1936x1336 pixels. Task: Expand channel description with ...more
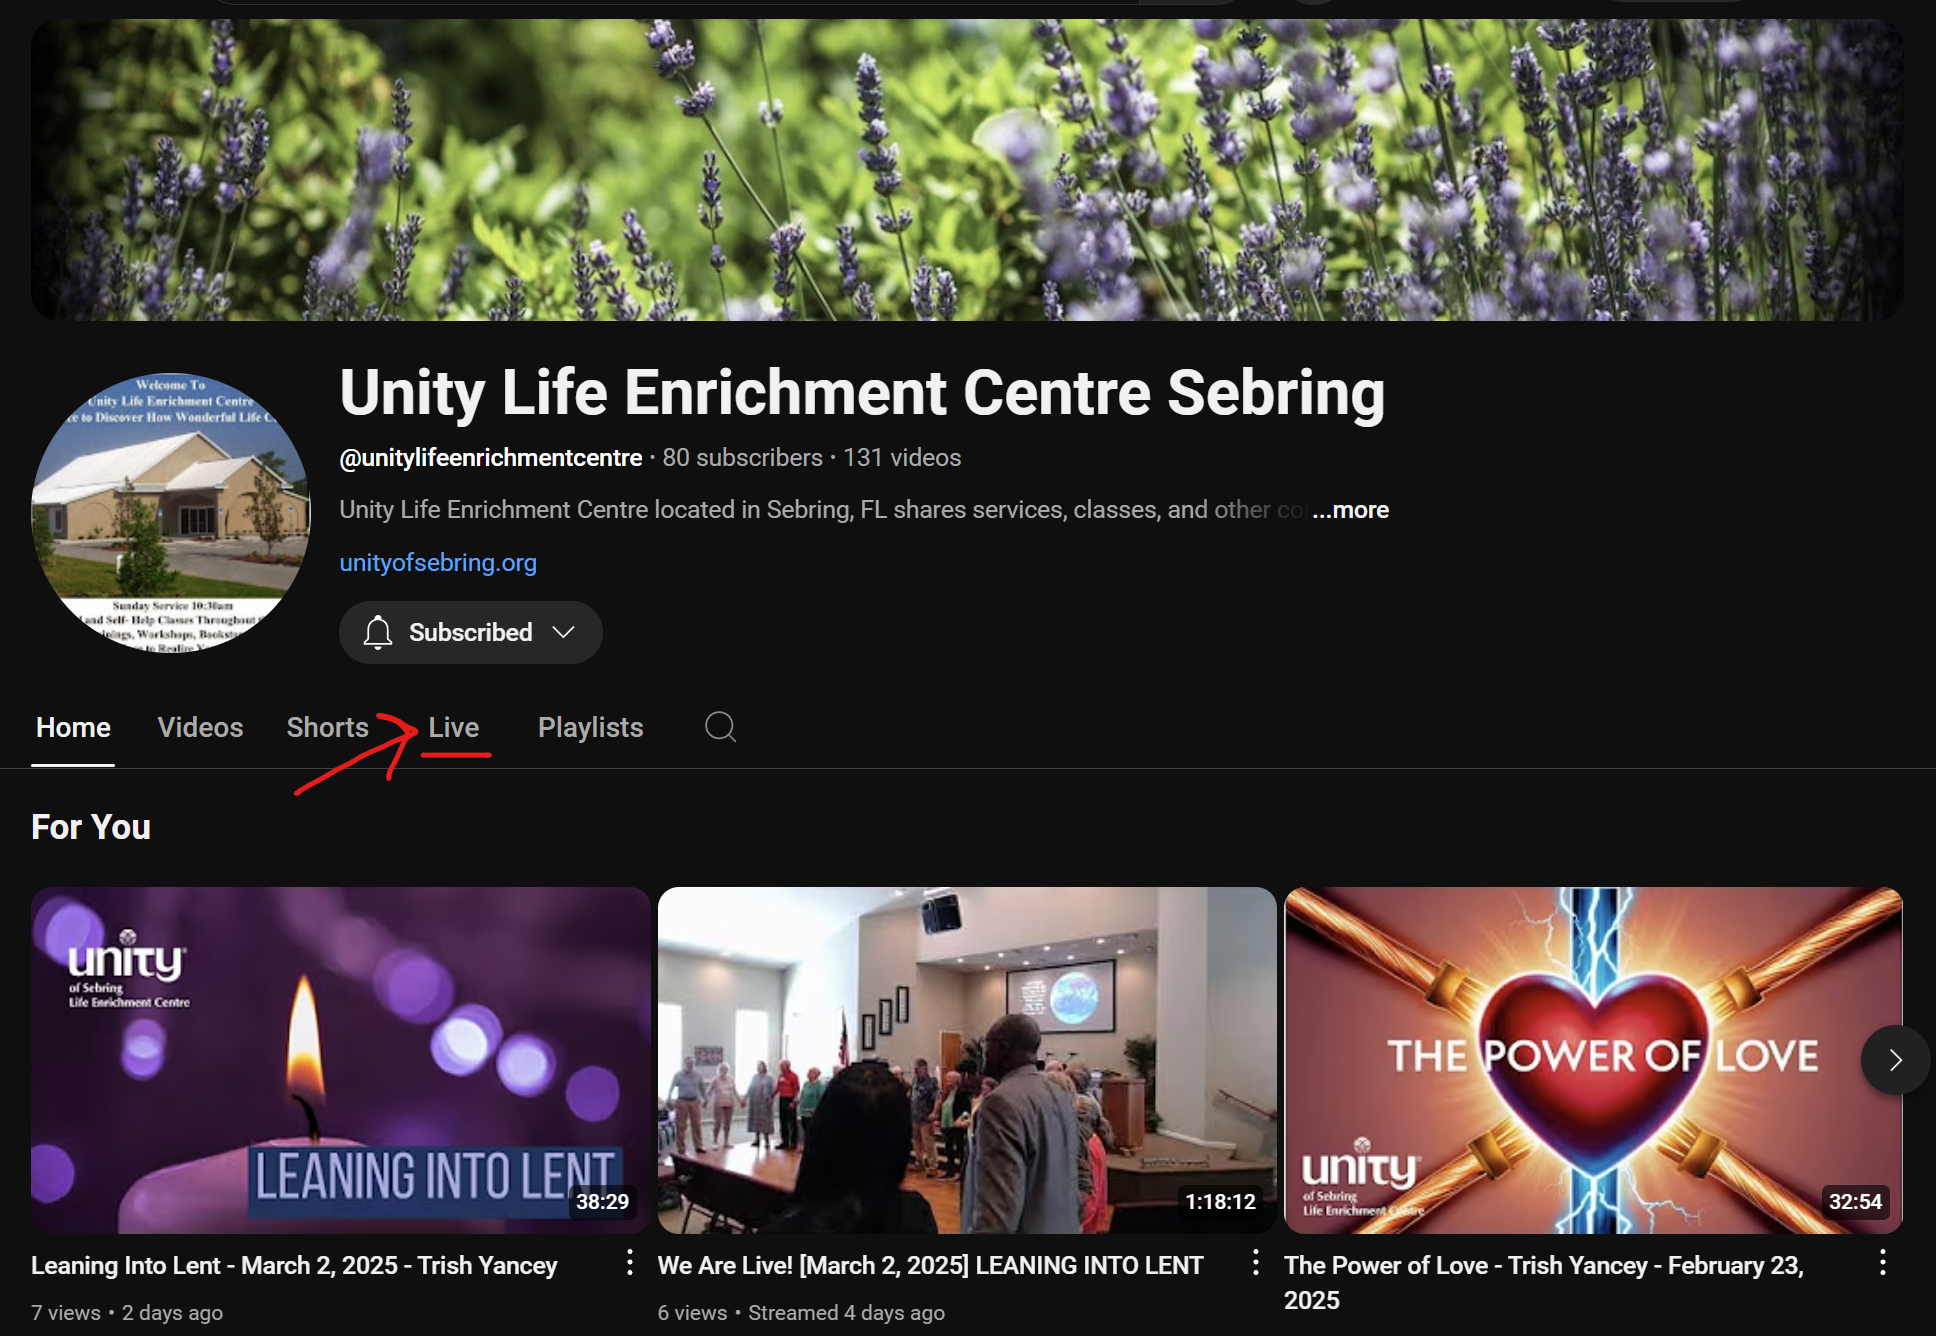[1350, 510]
